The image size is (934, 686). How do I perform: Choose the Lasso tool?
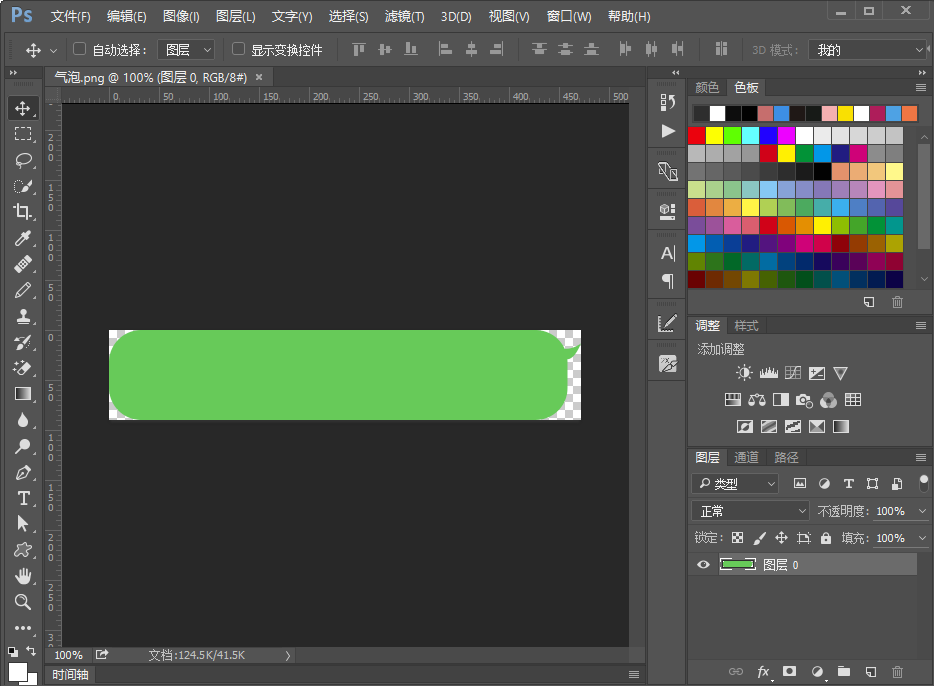coord(23,160)
